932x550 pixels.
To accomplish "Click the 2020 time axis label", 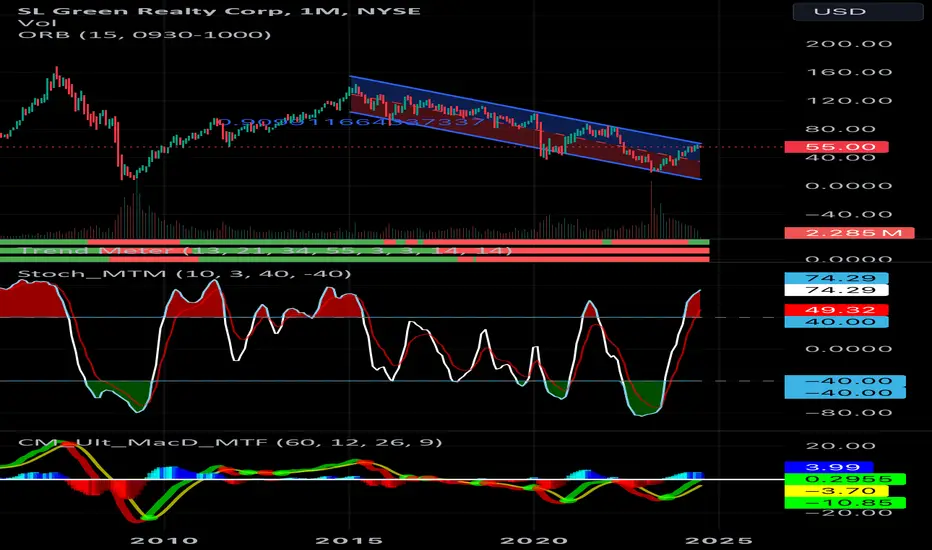I will (x=534, y=540).
